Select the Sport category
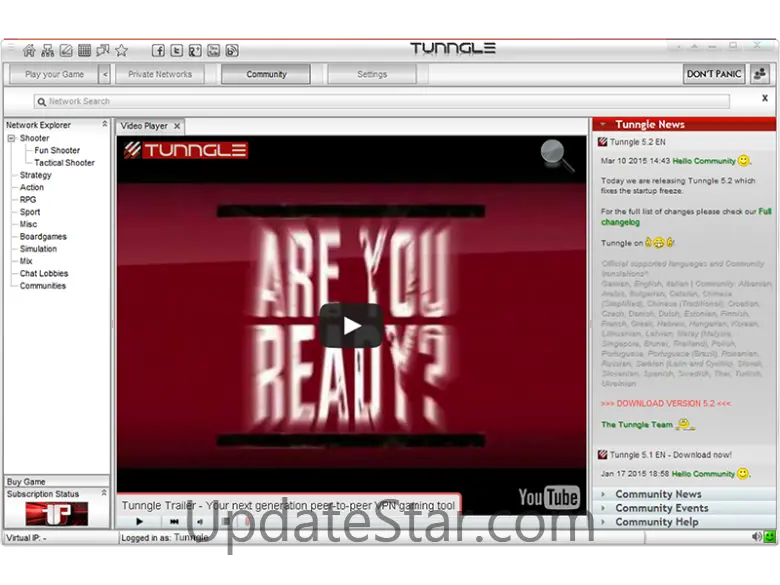The width and height of the screenshot is (780, 585). pos(30,212)
